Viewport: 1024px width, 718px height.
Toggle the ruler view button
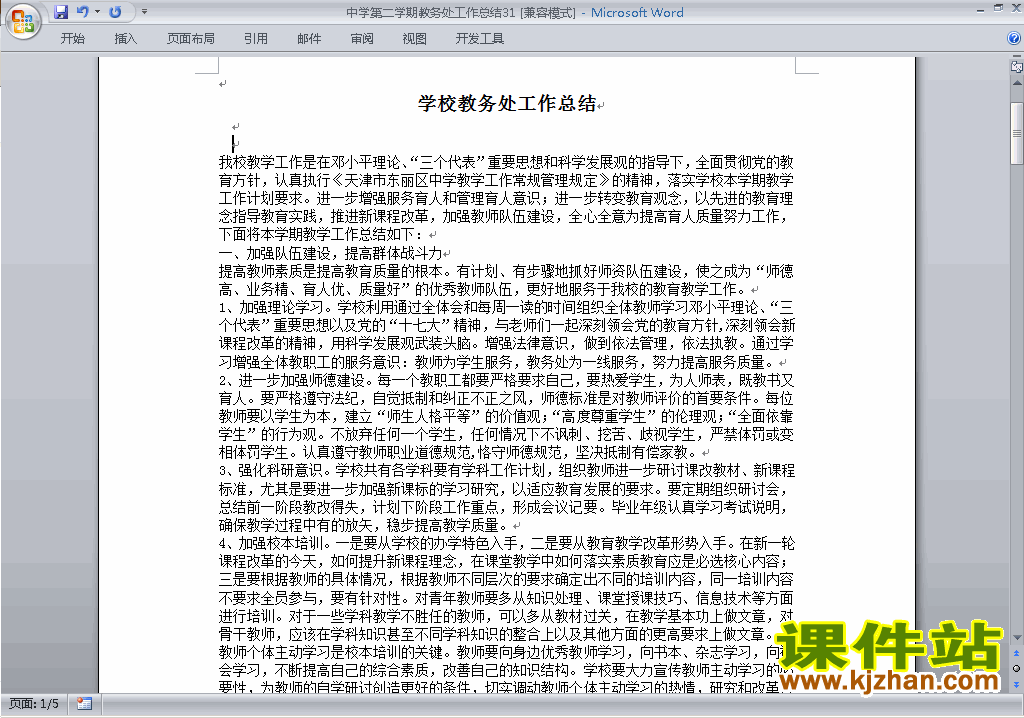(x=1017, y=66)
